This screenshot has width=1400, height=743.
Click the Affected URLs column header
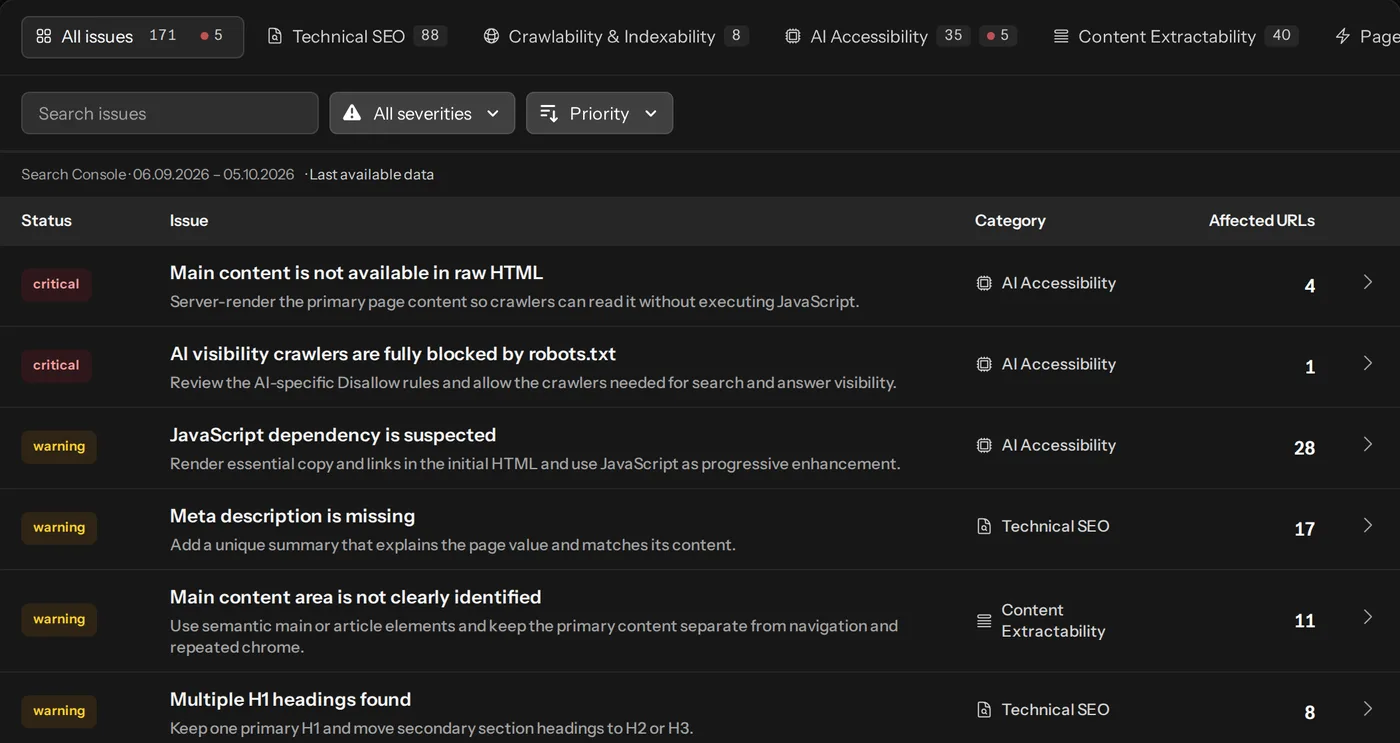[x=1262, y=220]
